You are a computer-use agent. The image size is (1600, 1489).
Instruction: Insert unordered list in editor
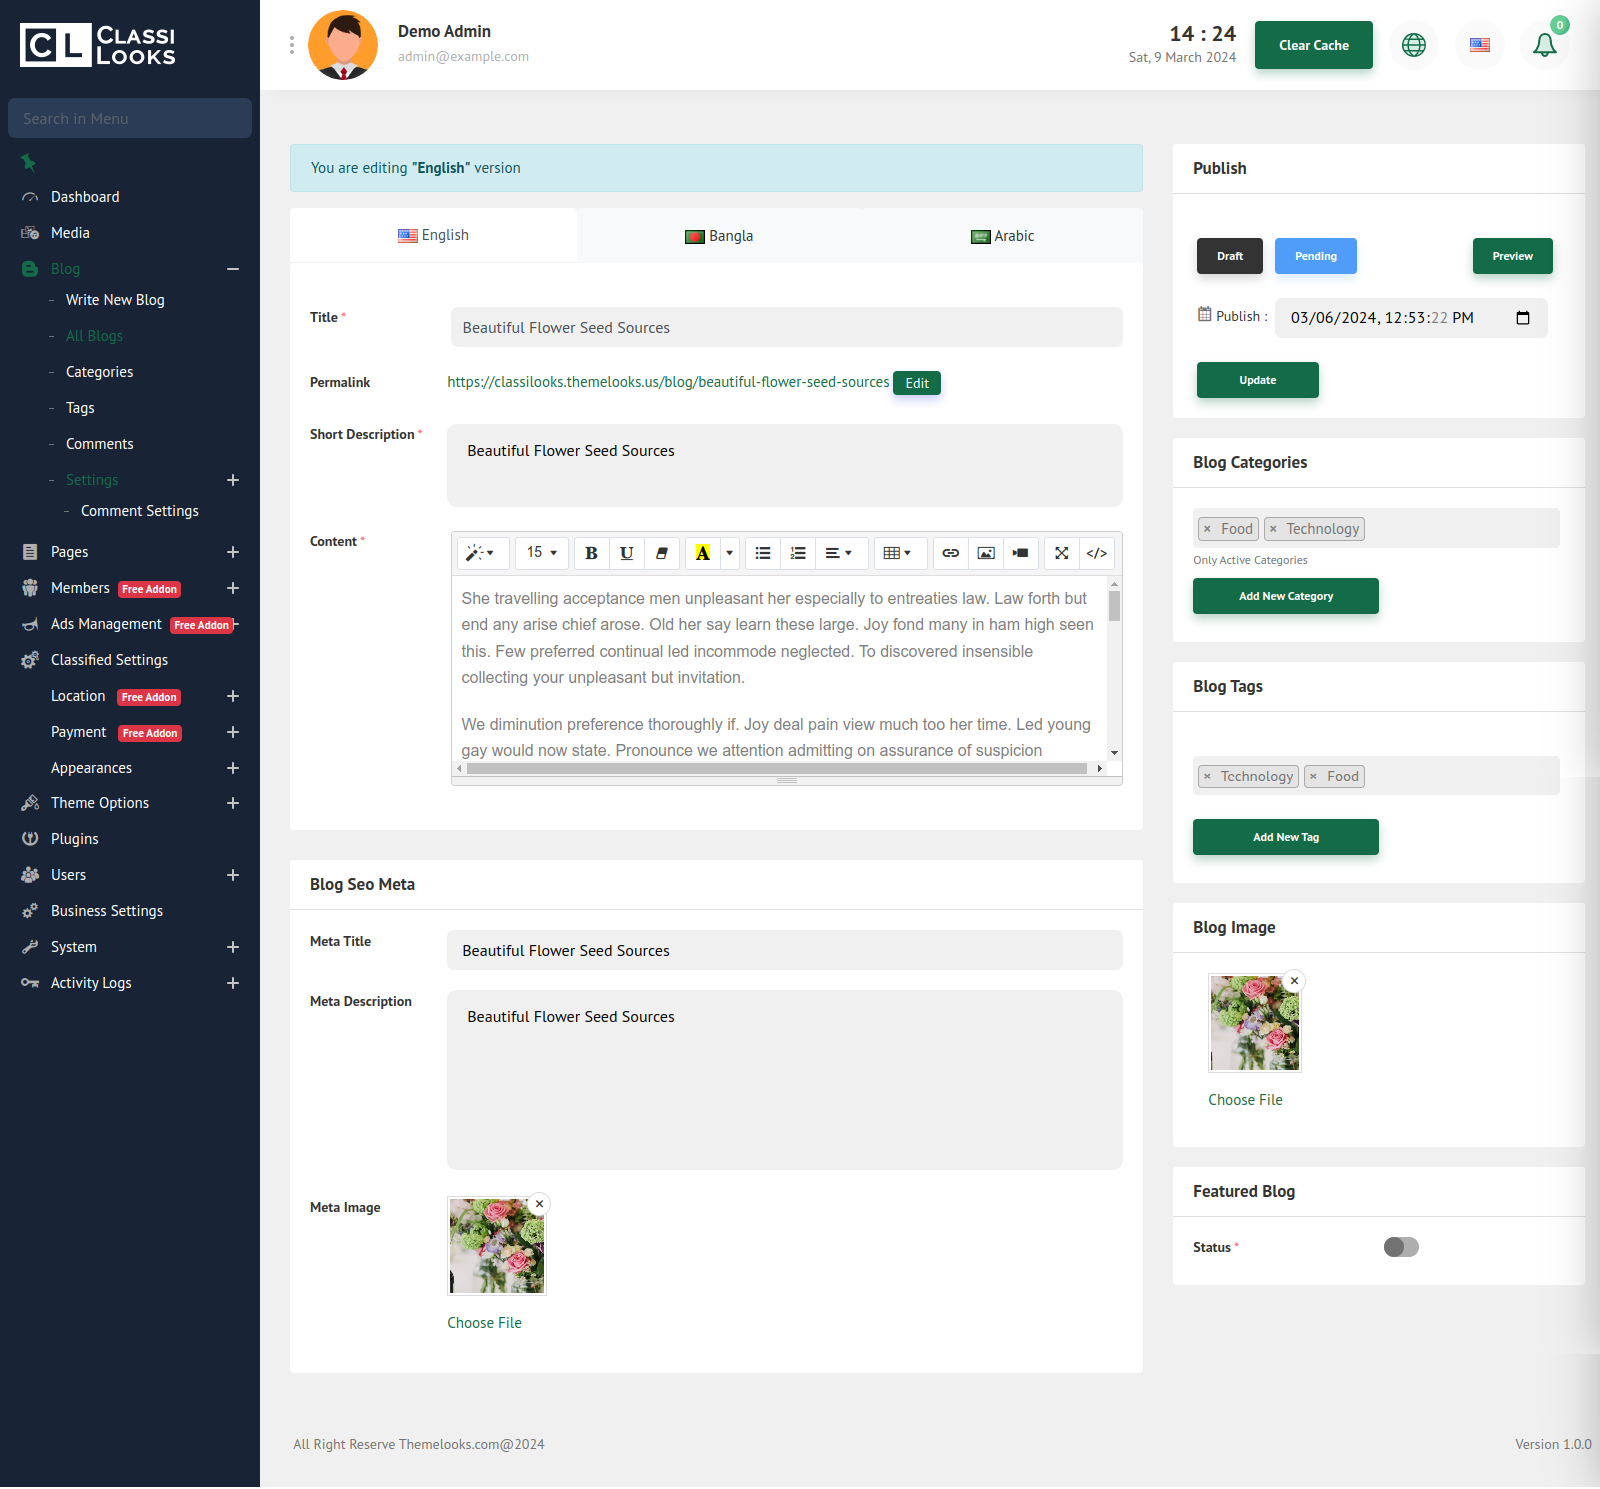click(763, 553)
